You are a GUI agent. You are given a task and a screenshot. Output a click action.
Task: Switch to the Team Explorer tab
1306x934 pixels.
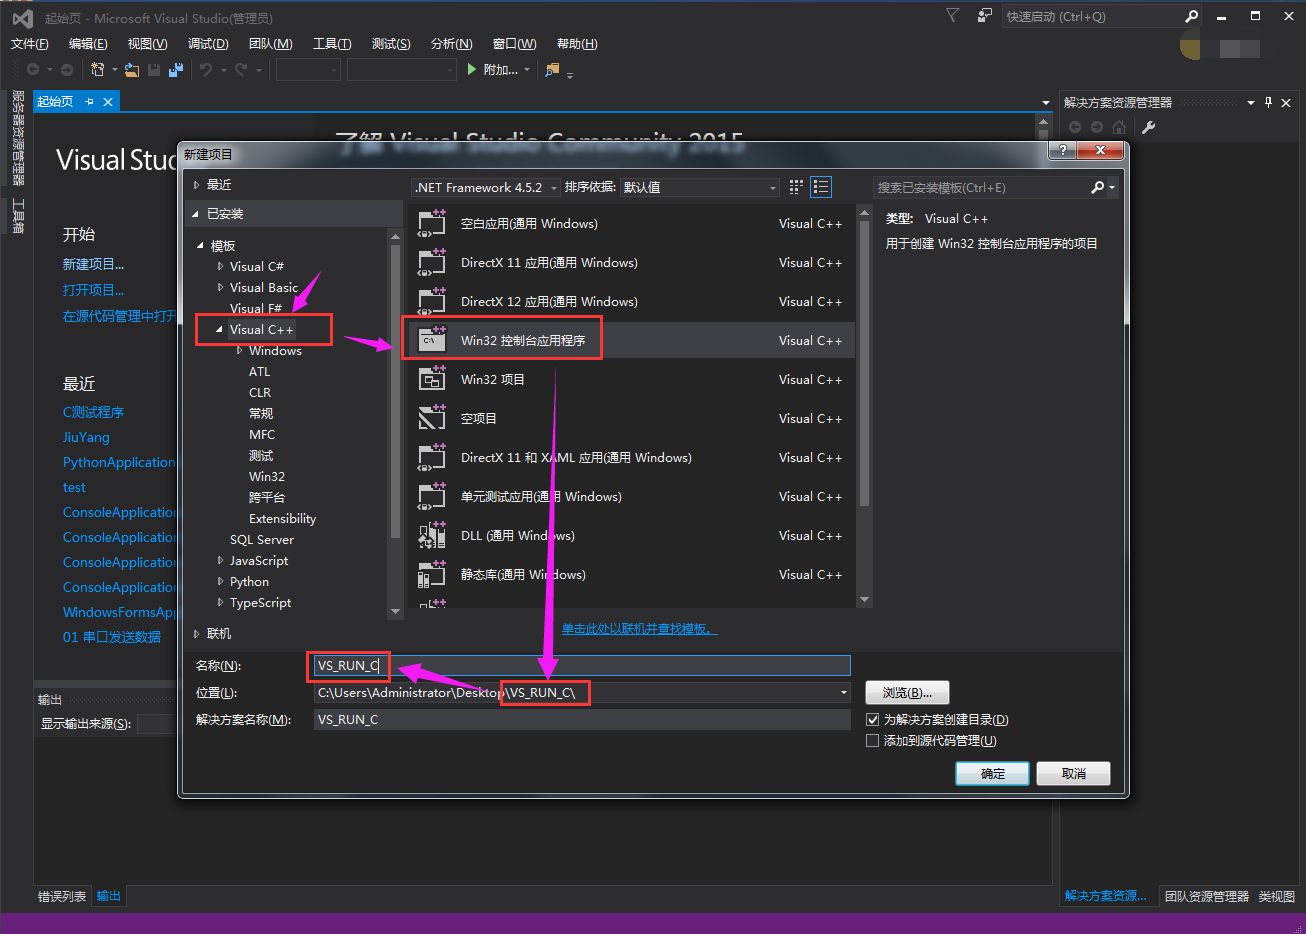click(1207, 896)
